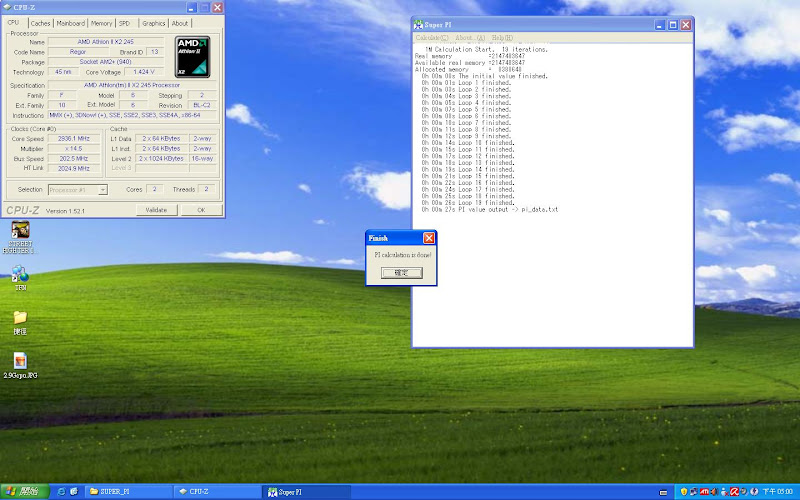Minimize the Super PI window
This screenshot has width=800, height=500.
pos(660,24)
